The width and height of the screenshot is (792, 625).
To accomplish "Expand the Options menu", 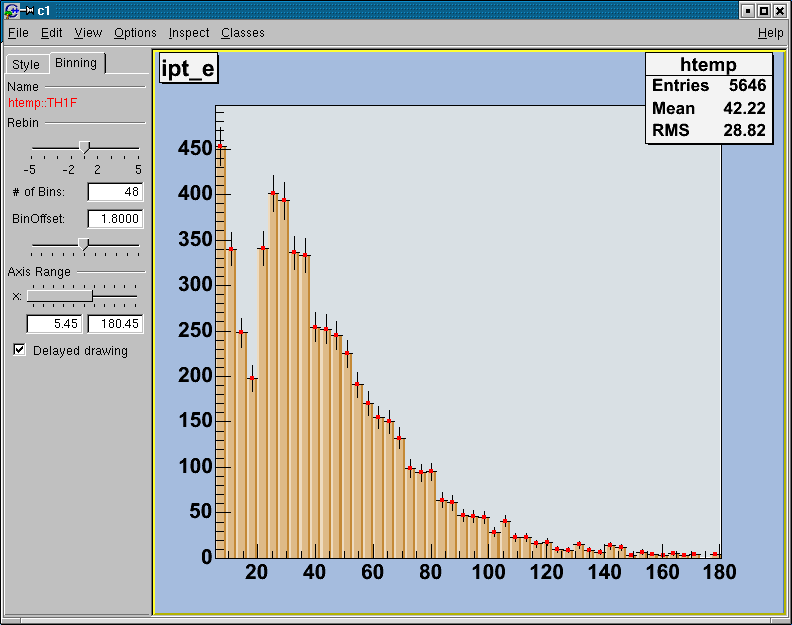I will (x=135, y=33).
